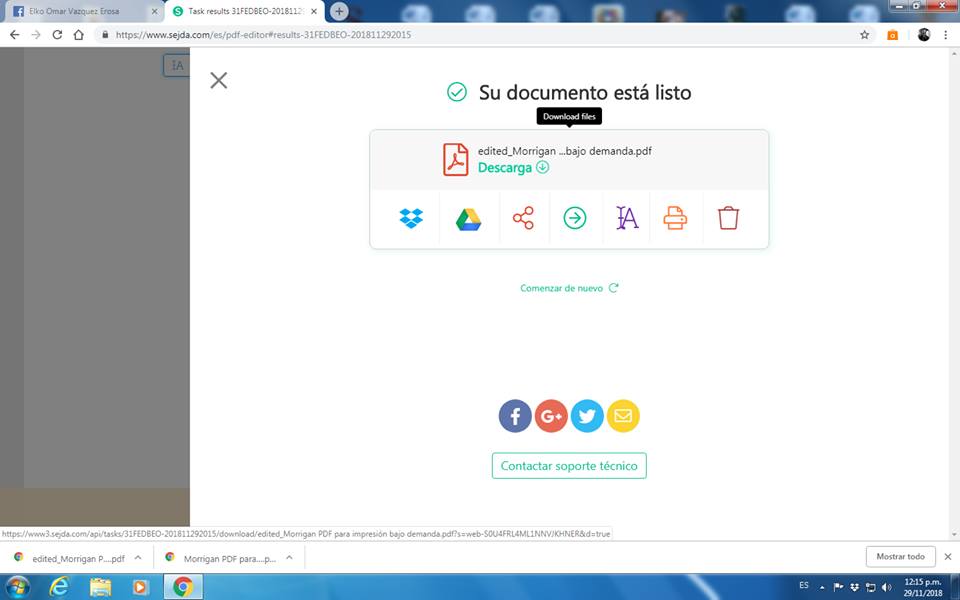Click the browser address bar

(480, 34)
